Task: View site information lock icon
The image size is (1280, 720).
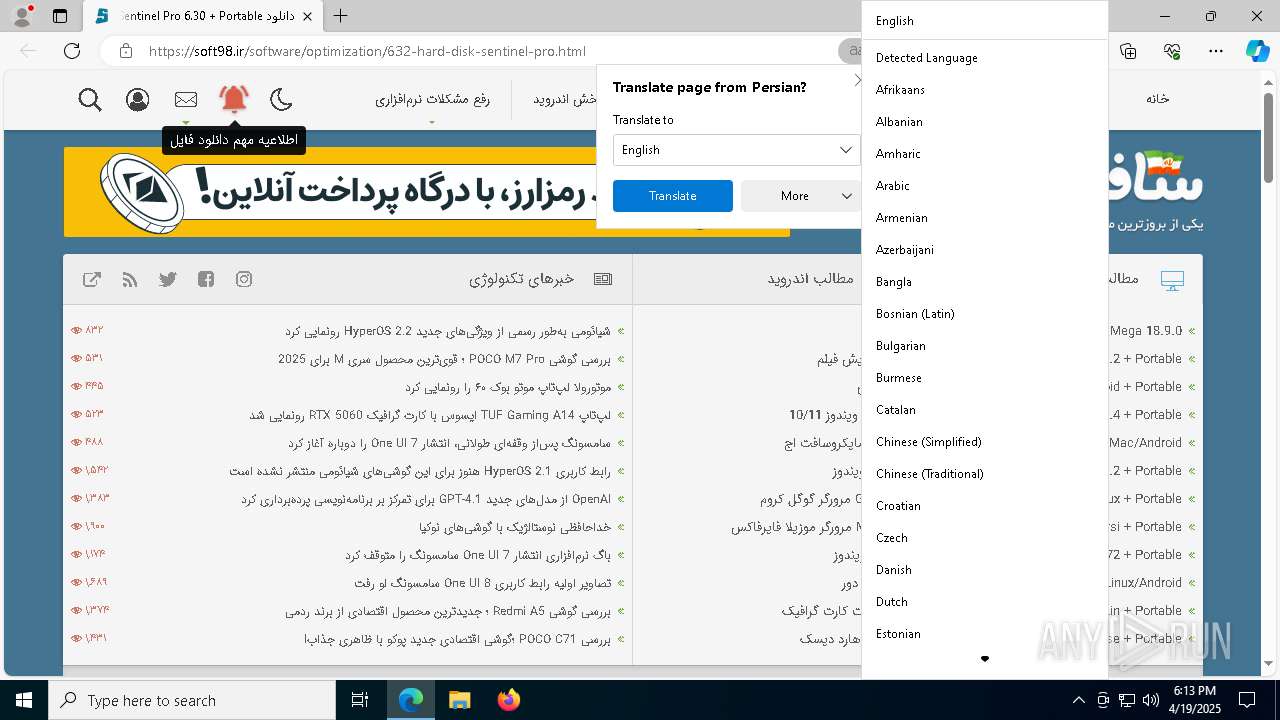Action: tap(125, 51)
